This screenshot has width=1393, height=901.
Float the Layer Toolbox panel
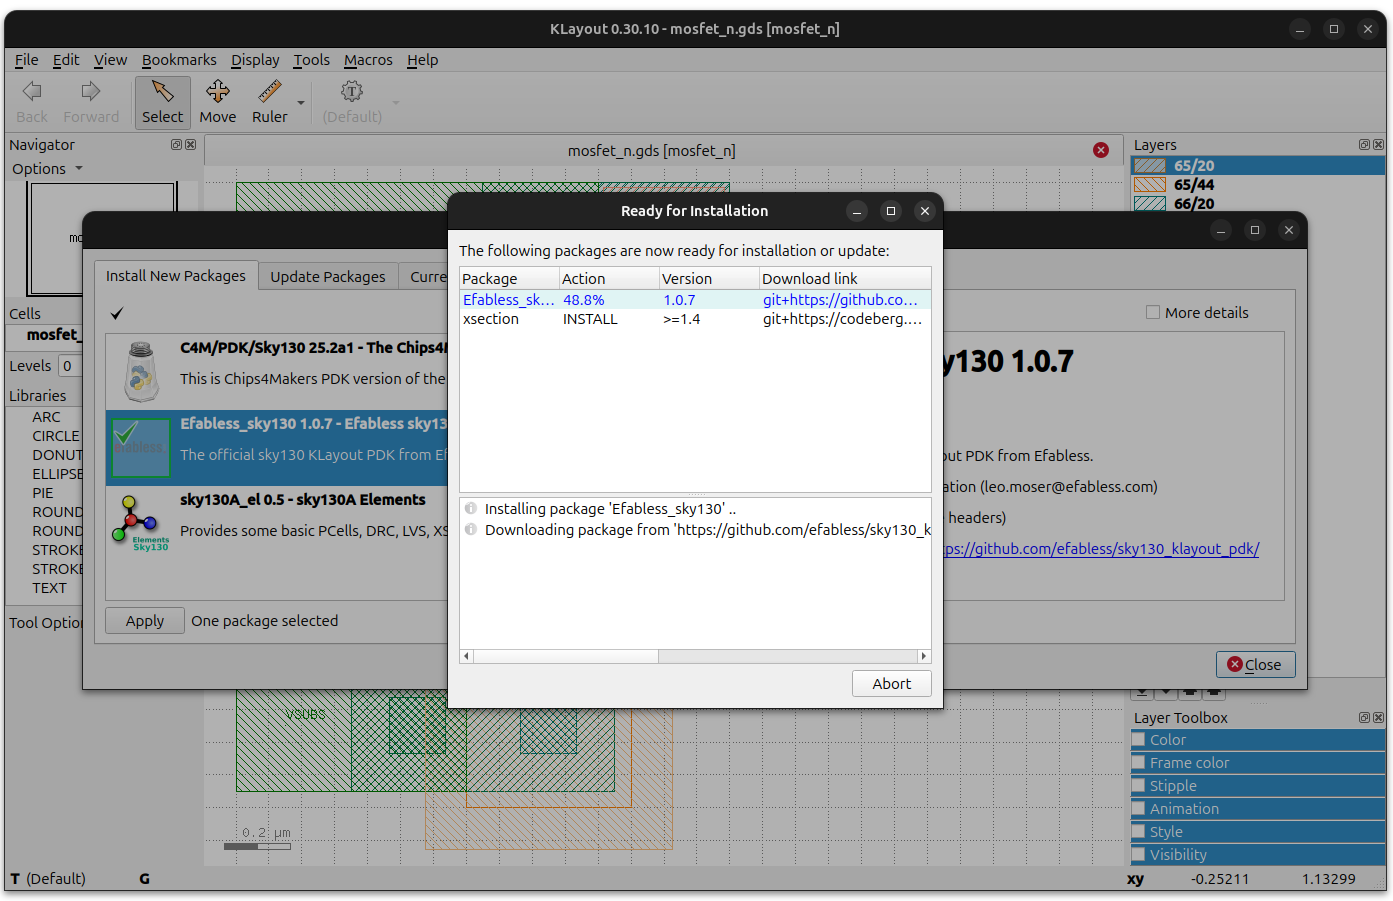pos(1364,718)
